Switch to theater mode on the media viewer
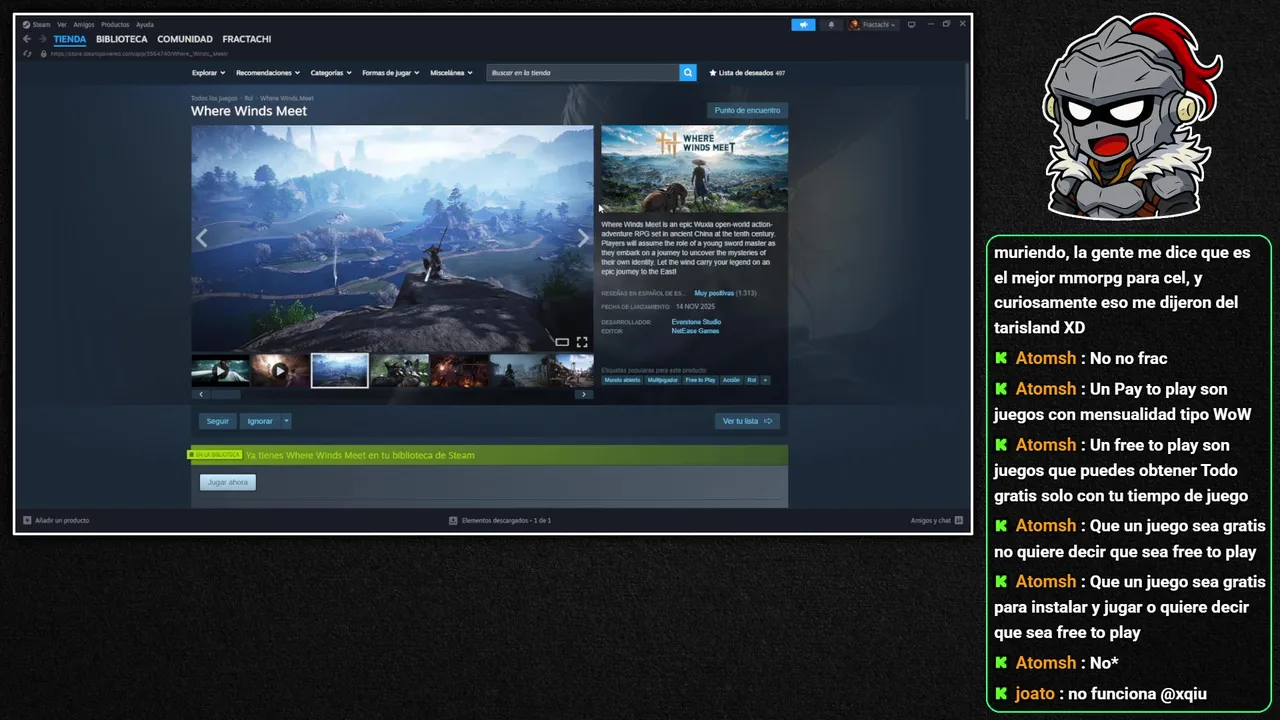 coord(562,342)
